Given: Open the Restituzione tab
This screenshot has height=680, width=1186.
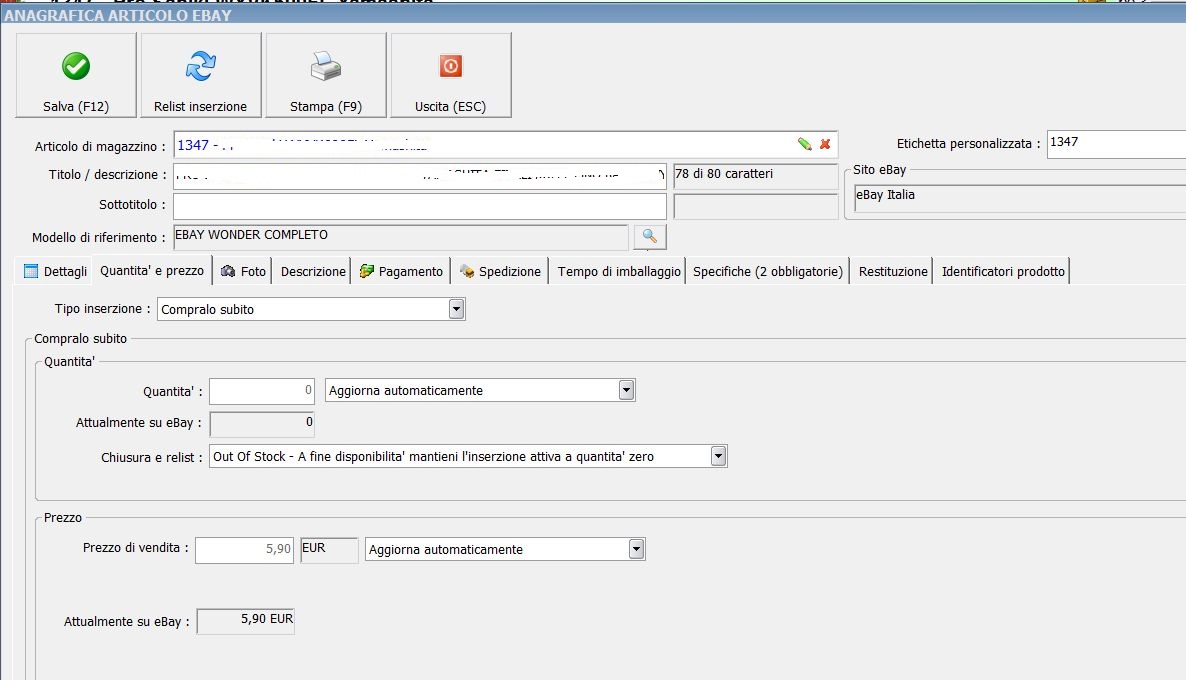Looking at the screenshot, I should [893, 272].
